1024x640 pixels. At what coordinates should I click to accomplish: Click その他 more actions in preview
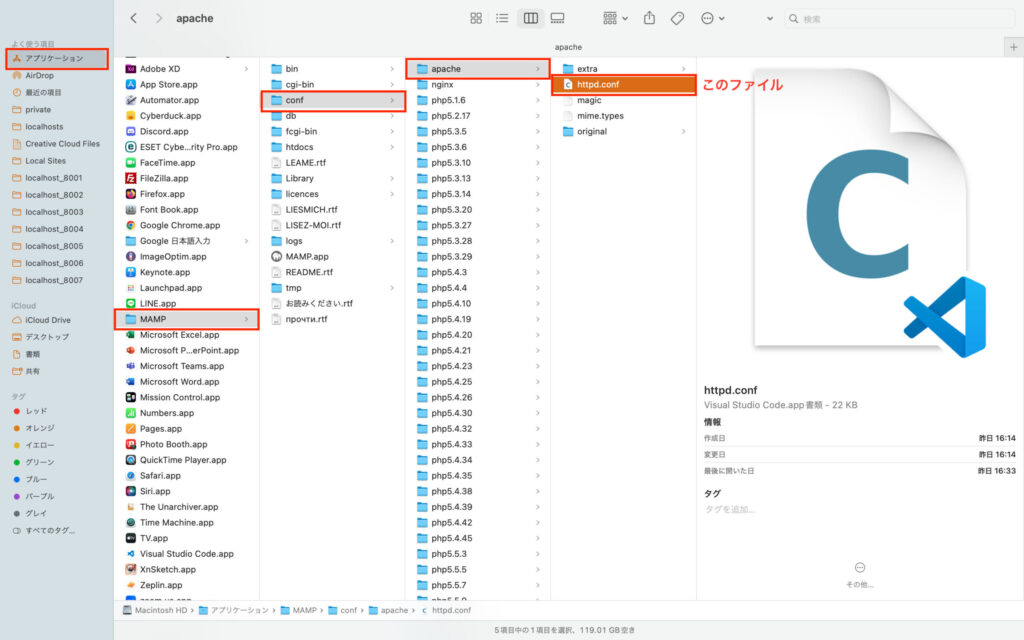point(859,574)
